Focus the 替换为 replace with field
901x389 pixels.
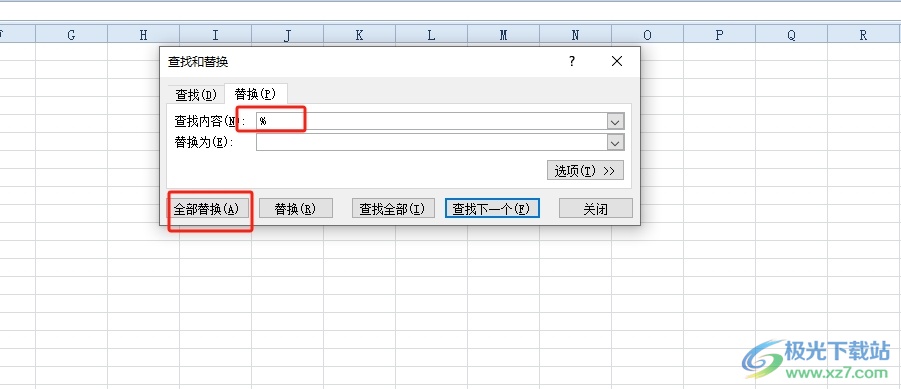pos(432,142)
